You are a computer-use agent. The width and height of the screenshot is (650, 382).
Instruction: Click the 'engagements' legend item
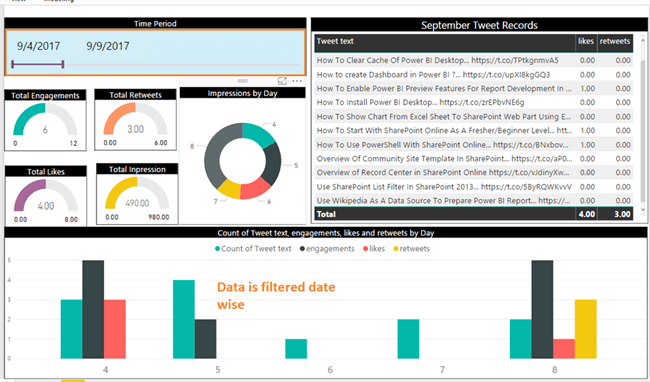click(x=327, y=249)
